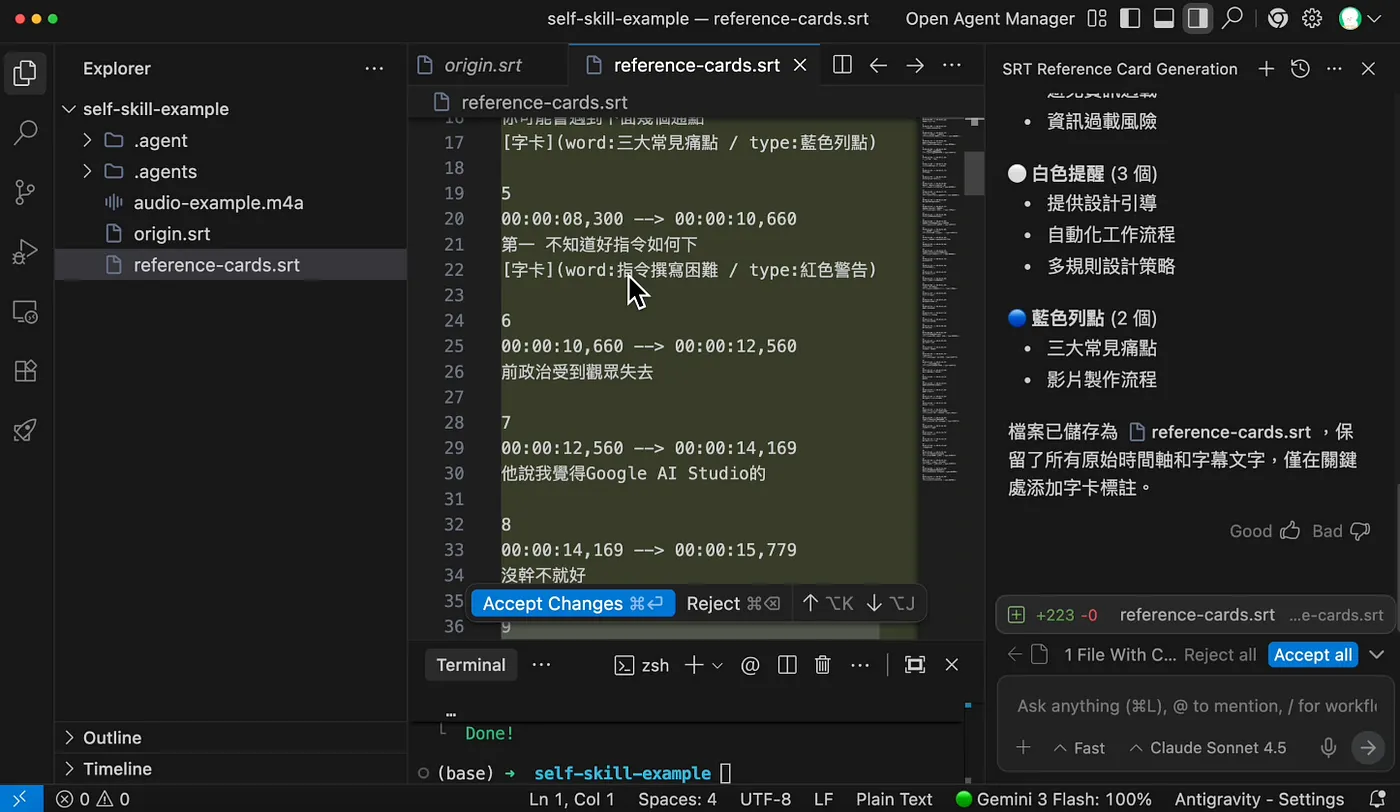
Task: Expand the Timeline section
Action: (x=230, y=769)
